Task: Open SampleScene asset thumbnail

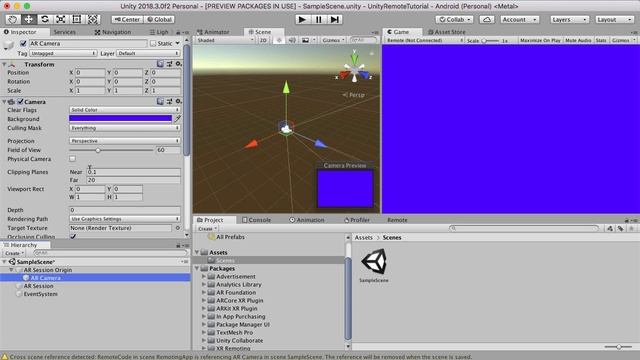Action: (x=374, y=262)
